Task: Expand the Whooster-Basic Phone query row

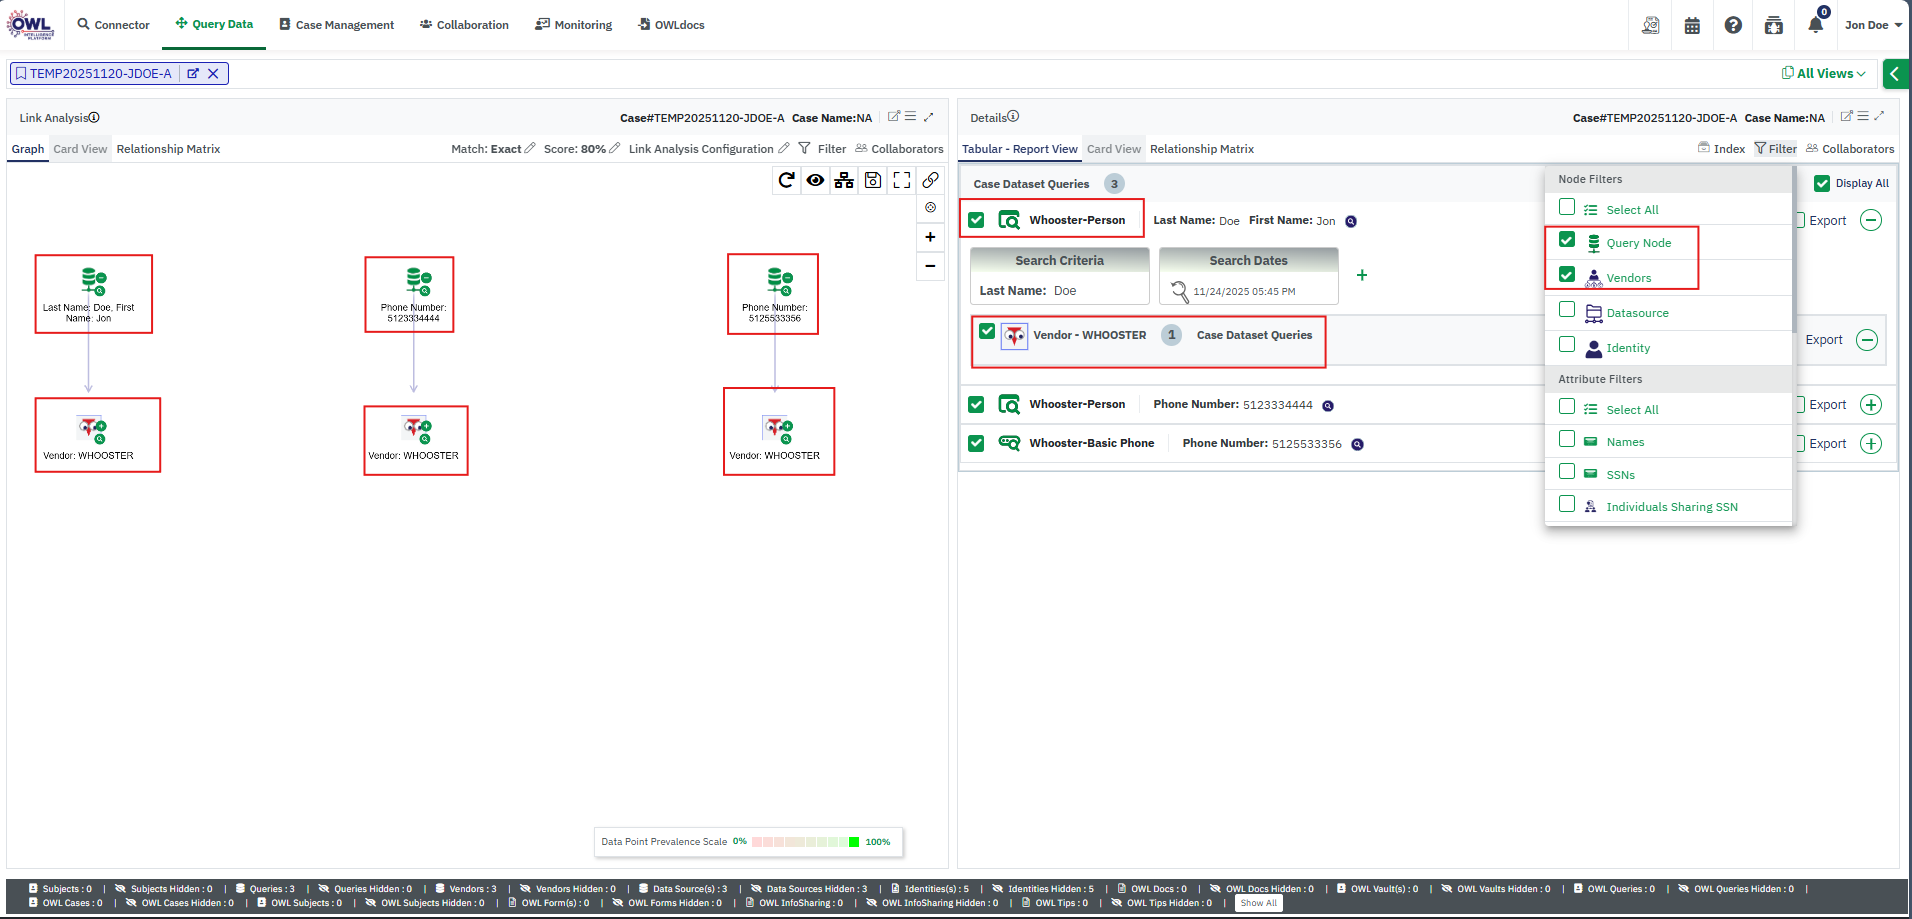Action: [1870, 443]
